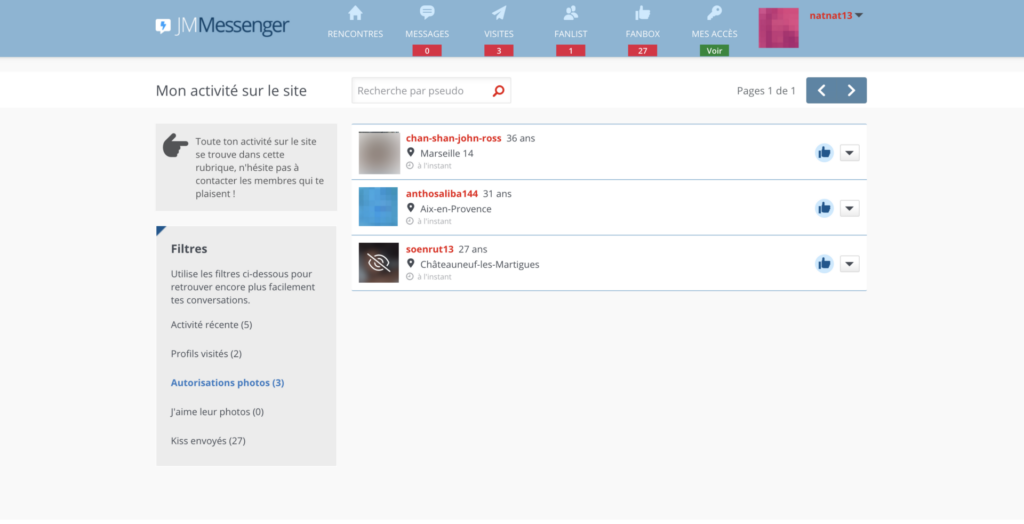
Task: Click Fanbox counter badge 27
Action: [643, 50]
